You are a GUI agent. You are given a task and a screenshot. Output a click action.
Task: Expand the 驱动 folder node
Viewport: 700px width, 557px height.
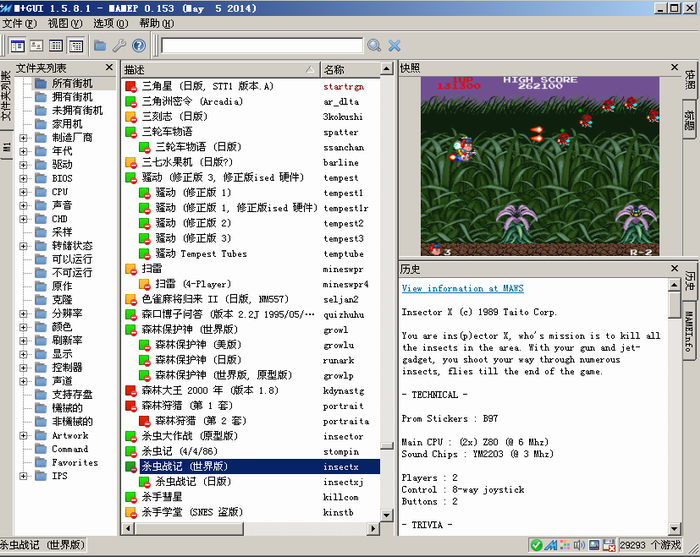coord(23,165)
